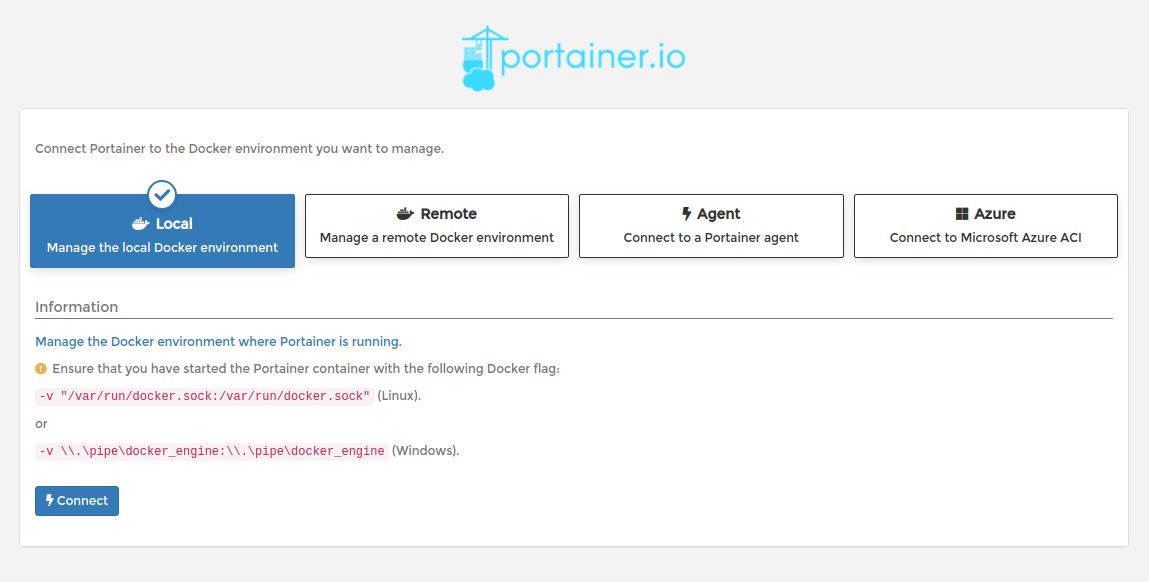Click the Connect button
Screen dimensions: 1149x582
click(x=76, y=500)
